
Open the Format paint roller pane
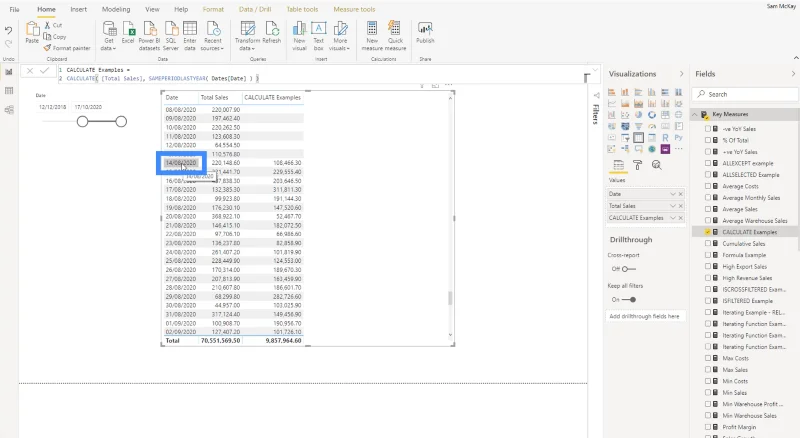(x=637, y=165)
